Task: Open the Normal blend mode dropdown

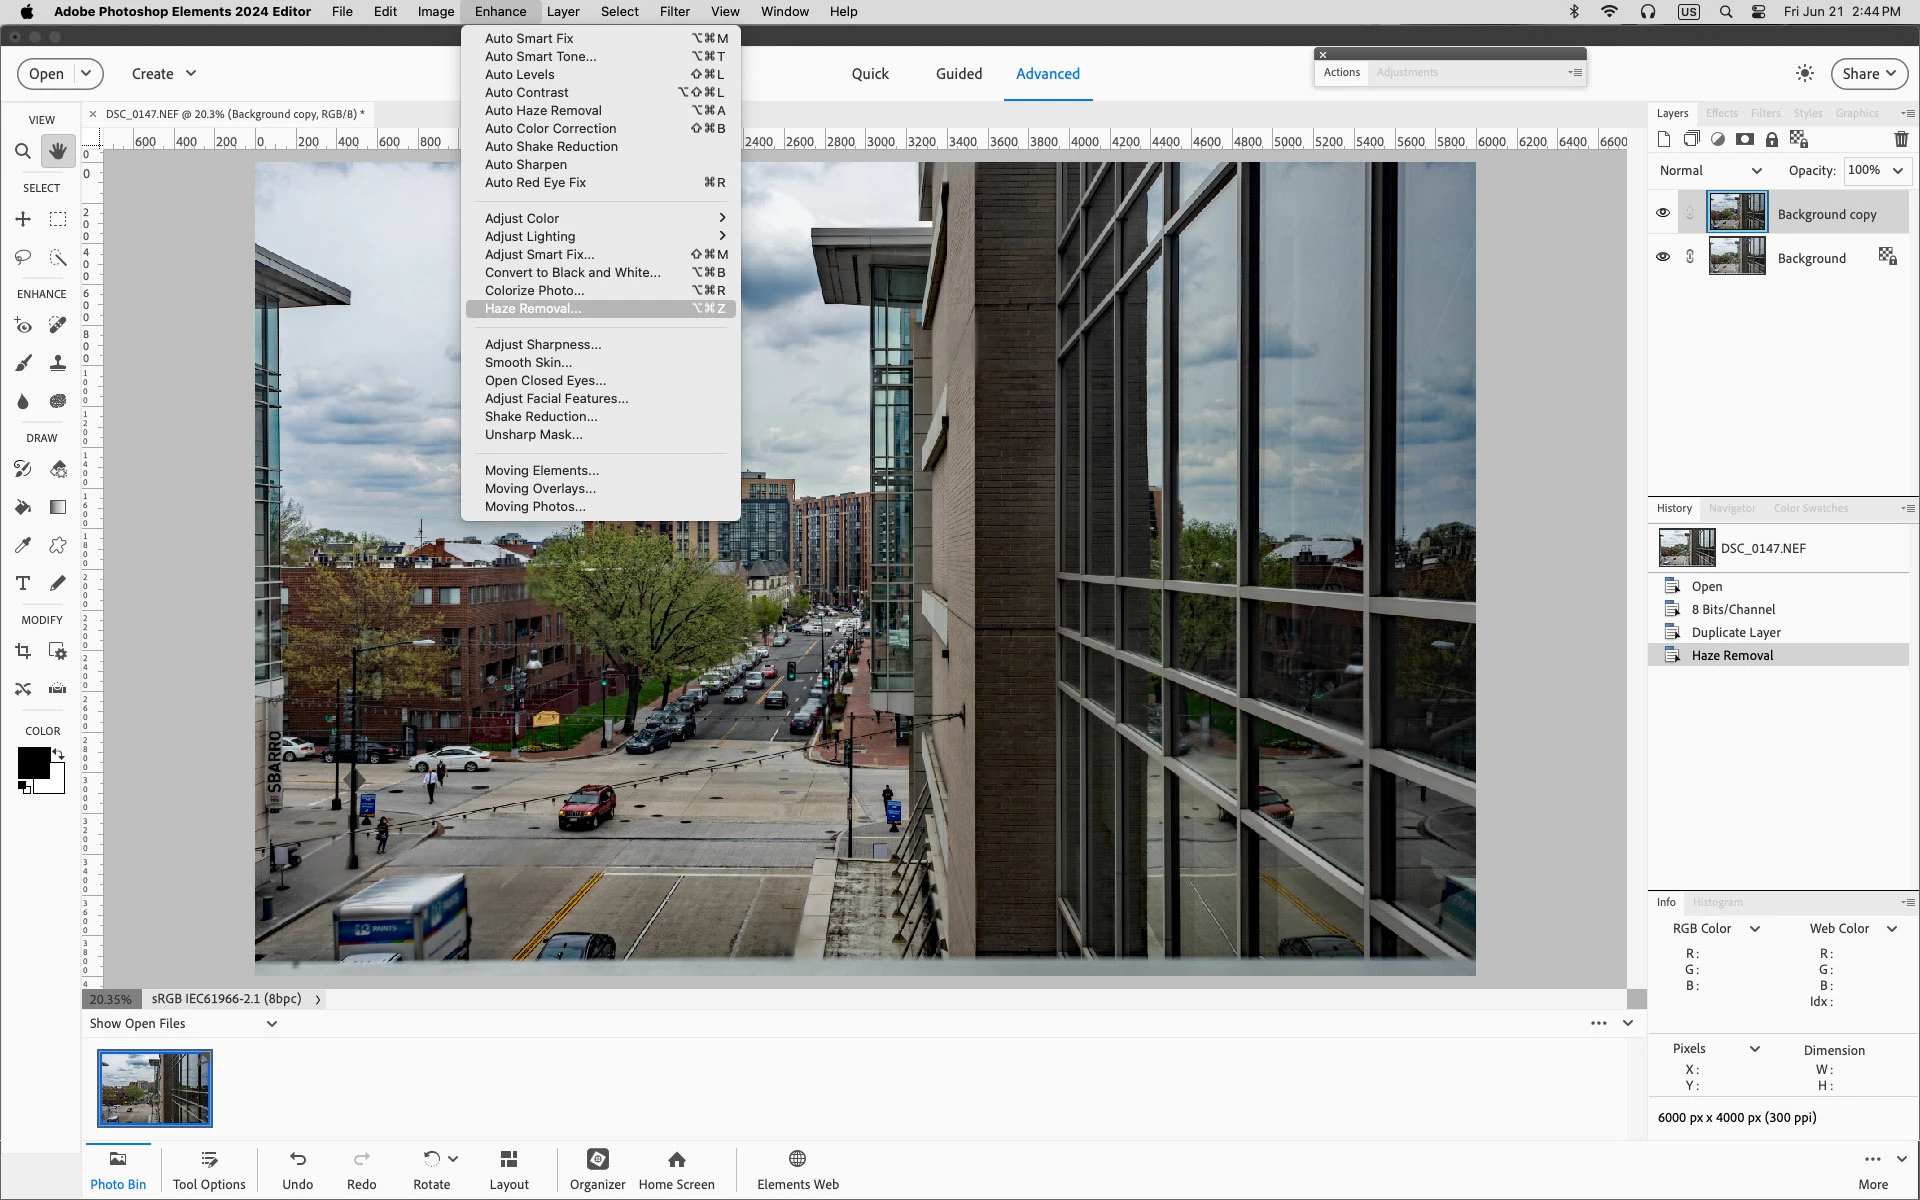Action: 1710,171
